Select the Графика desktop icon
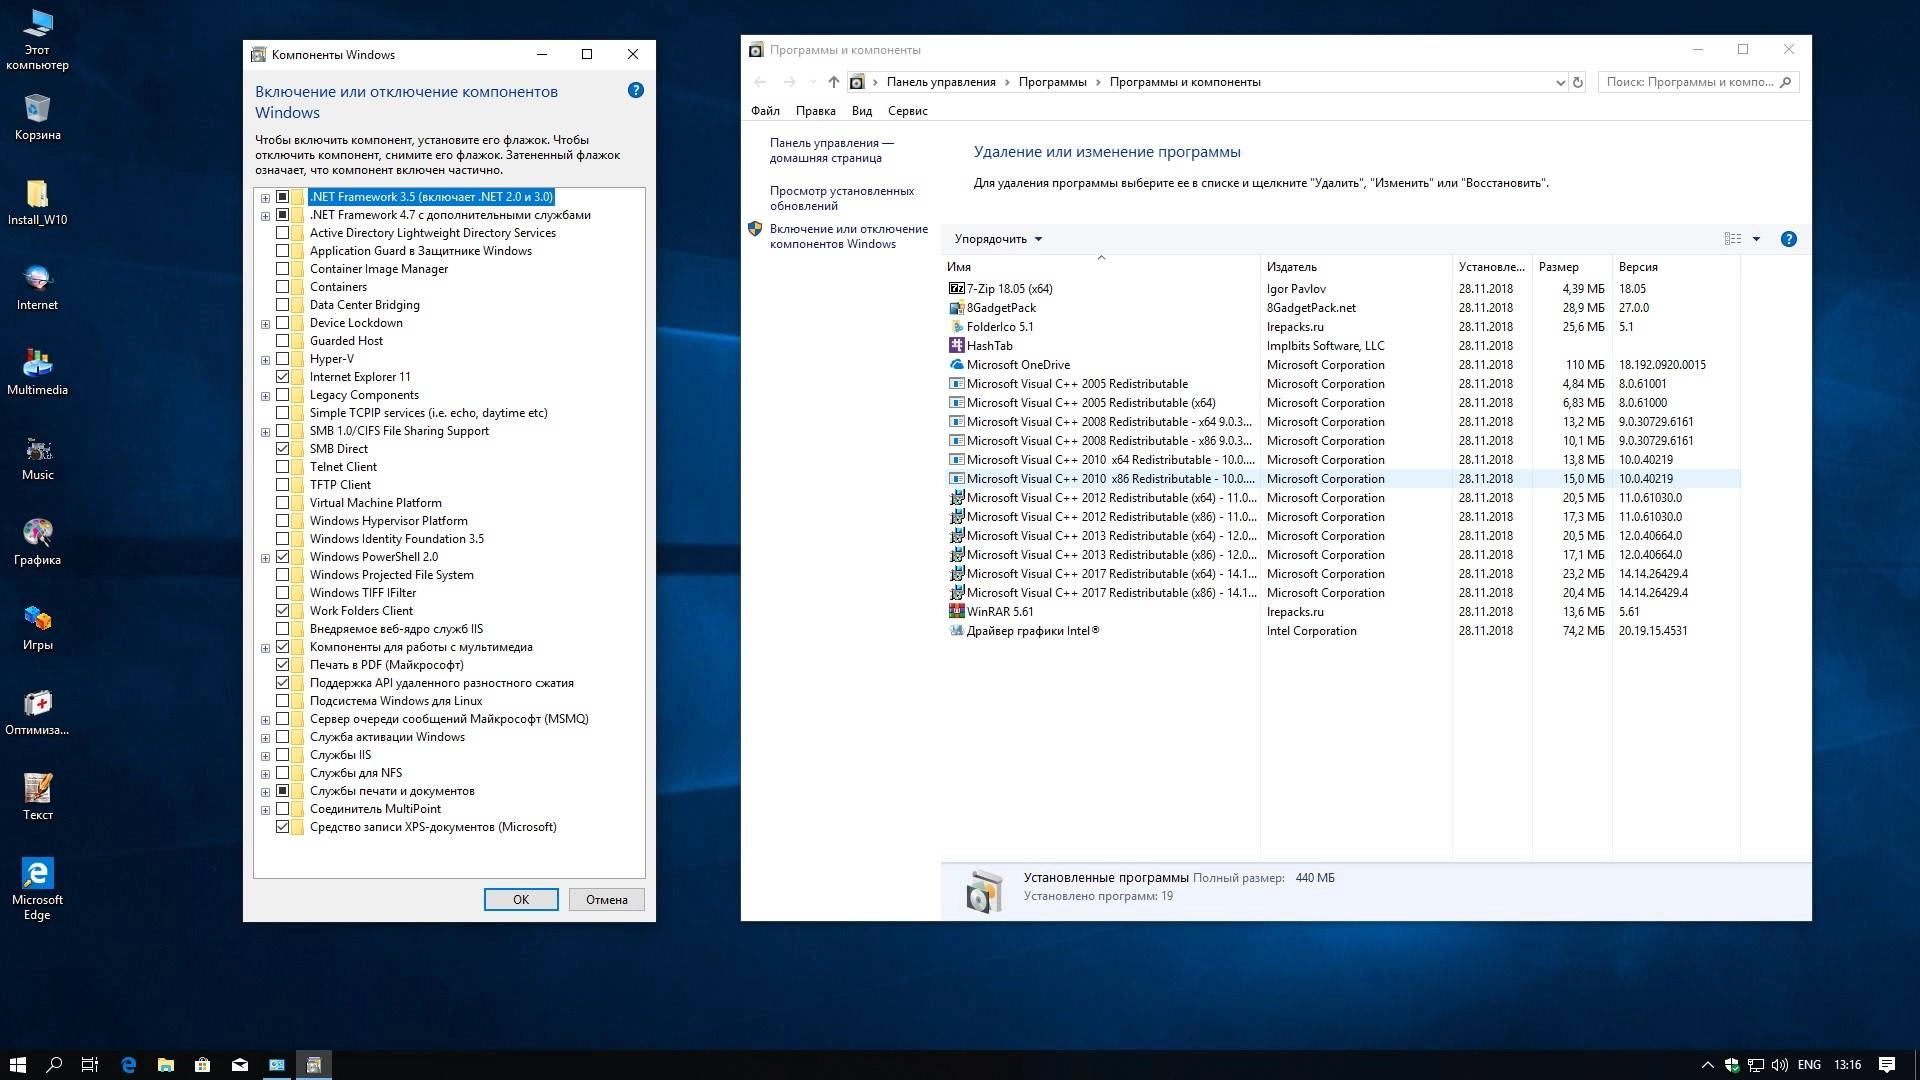The height and width of the screenshot is (1080, 1920). (37, 542)
